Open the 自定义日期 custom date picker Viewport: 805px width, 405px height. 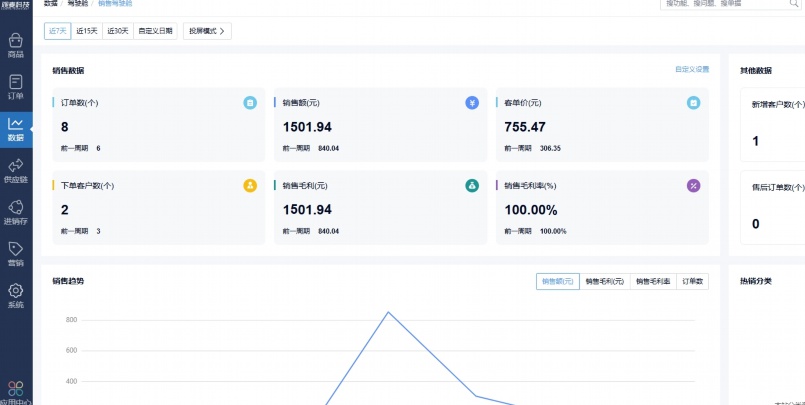click(x=155, y=31)
